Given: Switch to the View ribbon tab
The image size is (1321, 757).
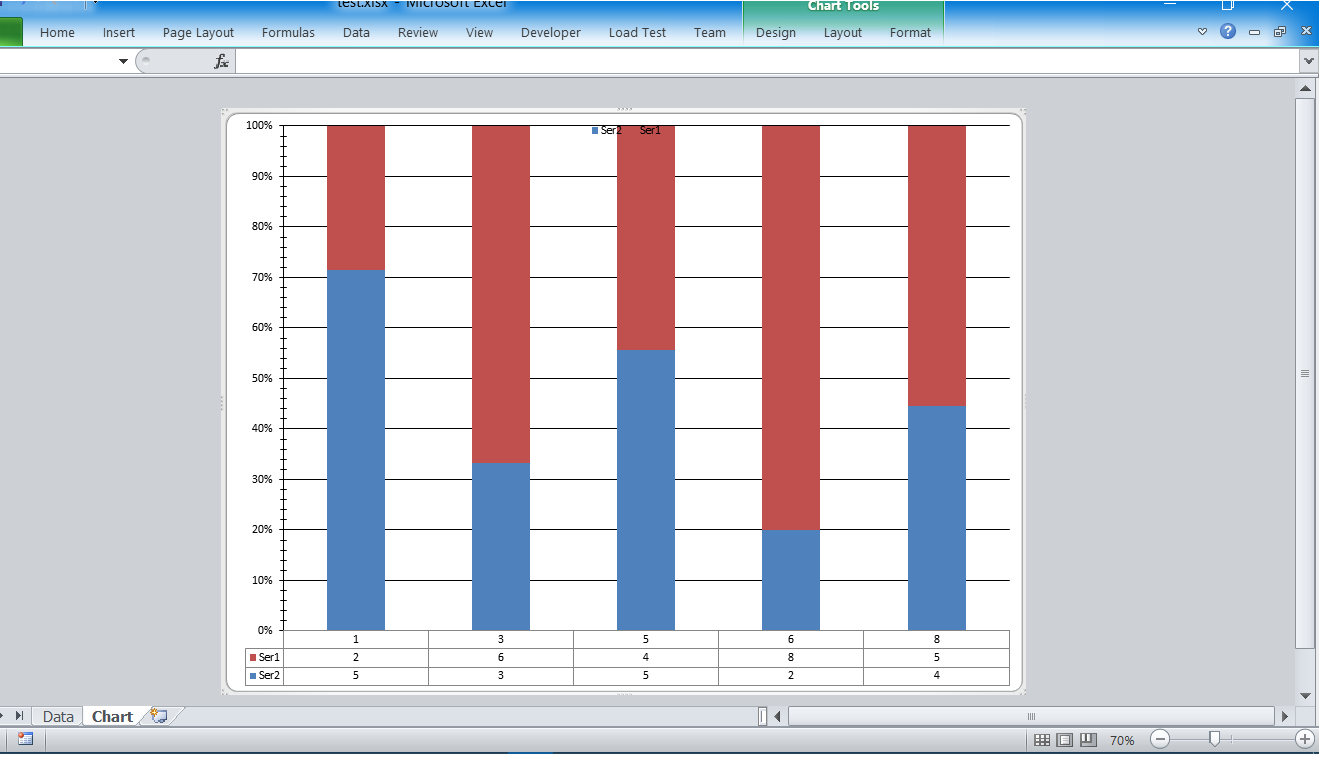Looking at the screenshot, I should tap(480, 32).
